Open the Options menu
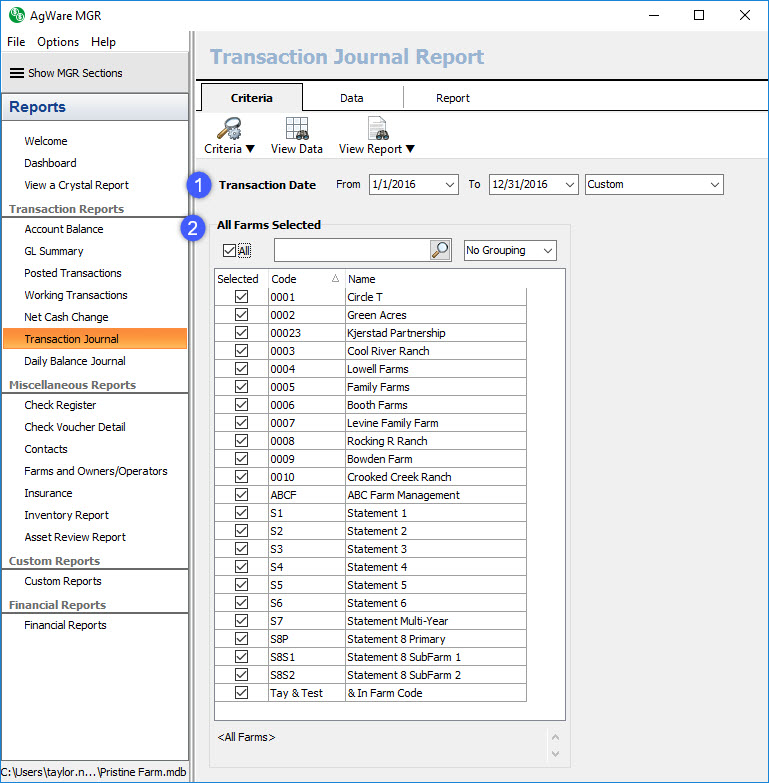The width and height of the screenshot is (769, 783). pyautogui.click(x=58, y=42)
